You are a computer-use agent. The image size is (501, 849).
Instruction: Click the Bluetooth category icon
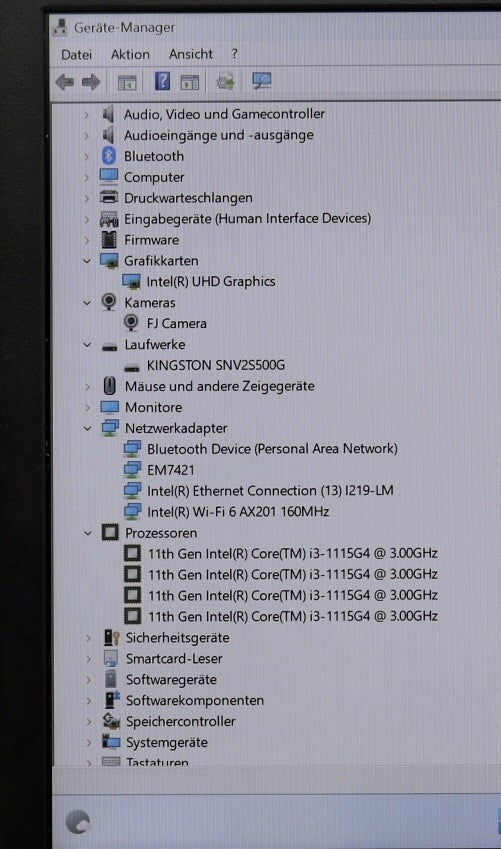point(109,156)
